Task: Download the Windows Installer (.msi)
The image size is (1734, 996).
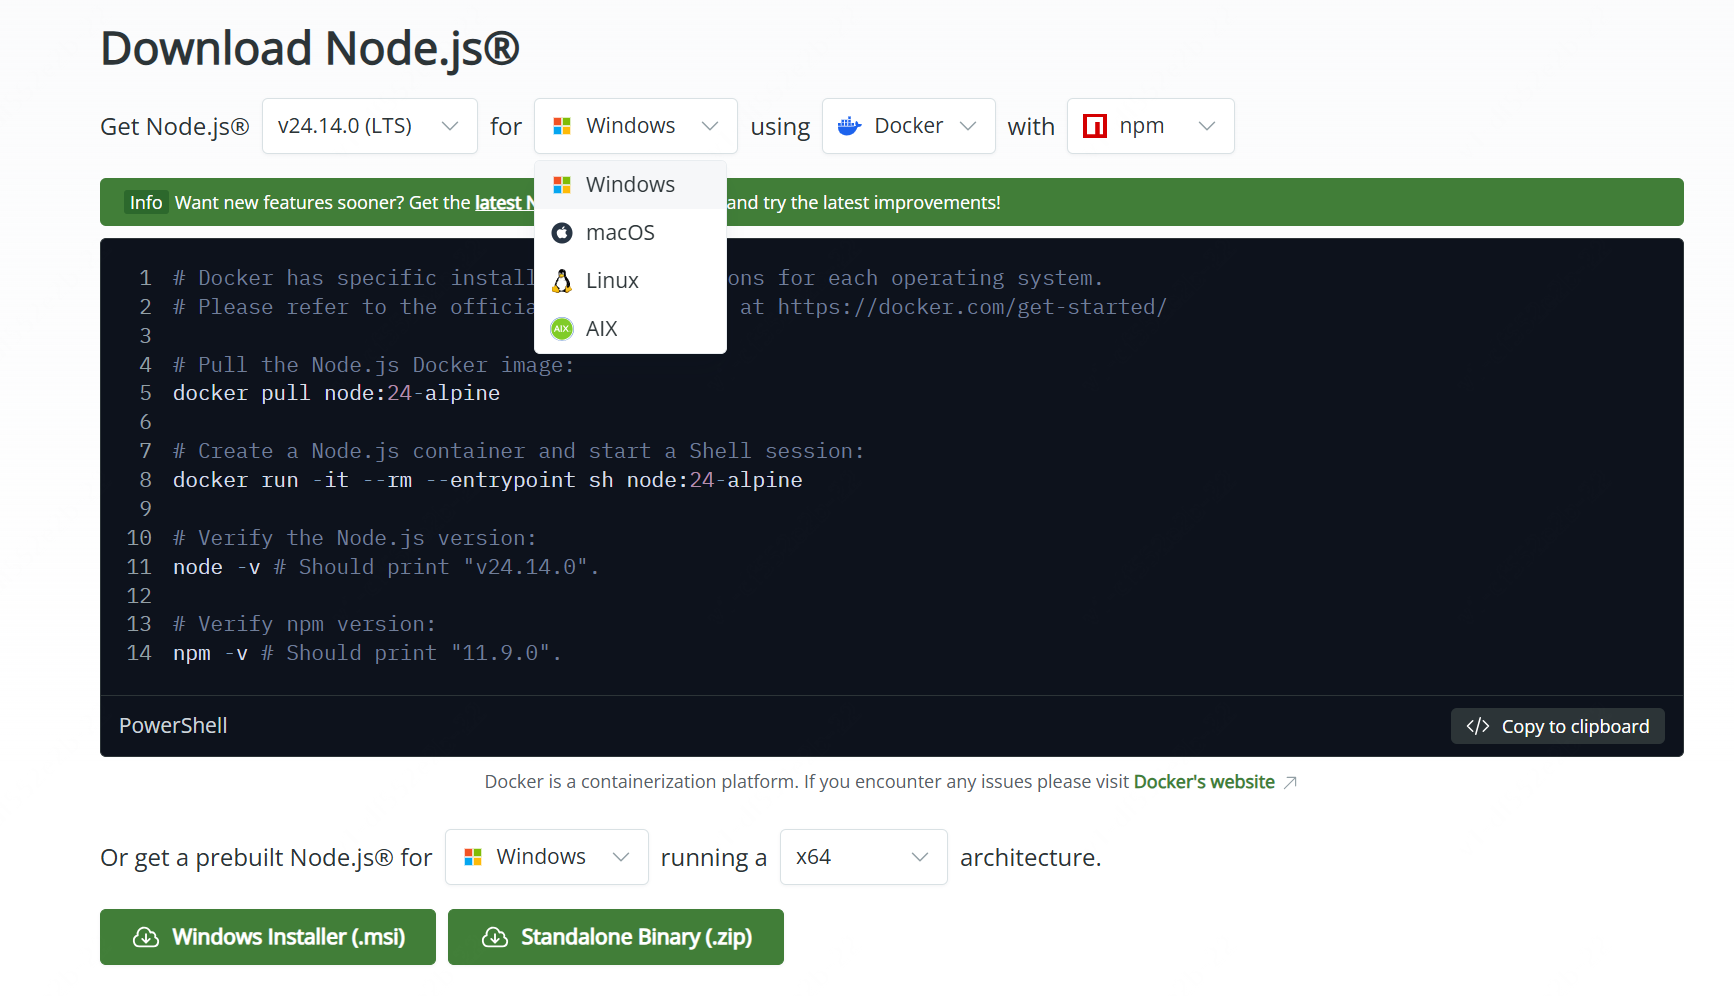Action: click(268, 937)
